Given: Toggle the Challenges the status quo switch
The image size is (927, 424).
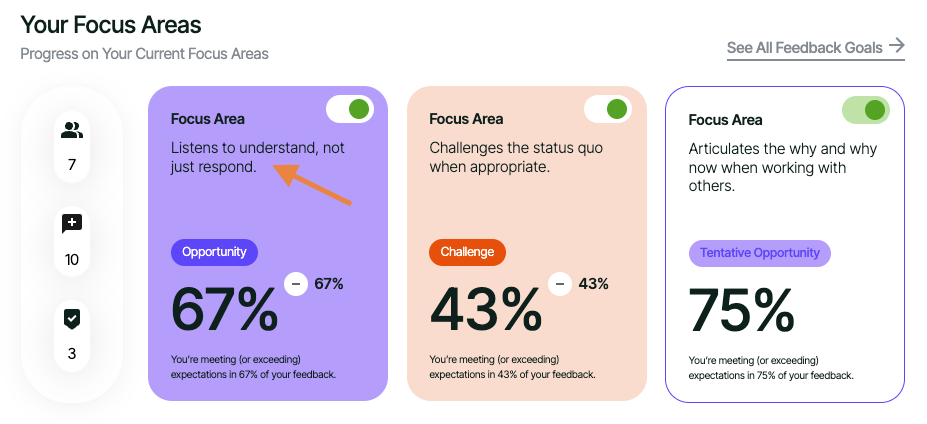Looking at the screenshot, I should pyautogui.click(x=608, y=109).
